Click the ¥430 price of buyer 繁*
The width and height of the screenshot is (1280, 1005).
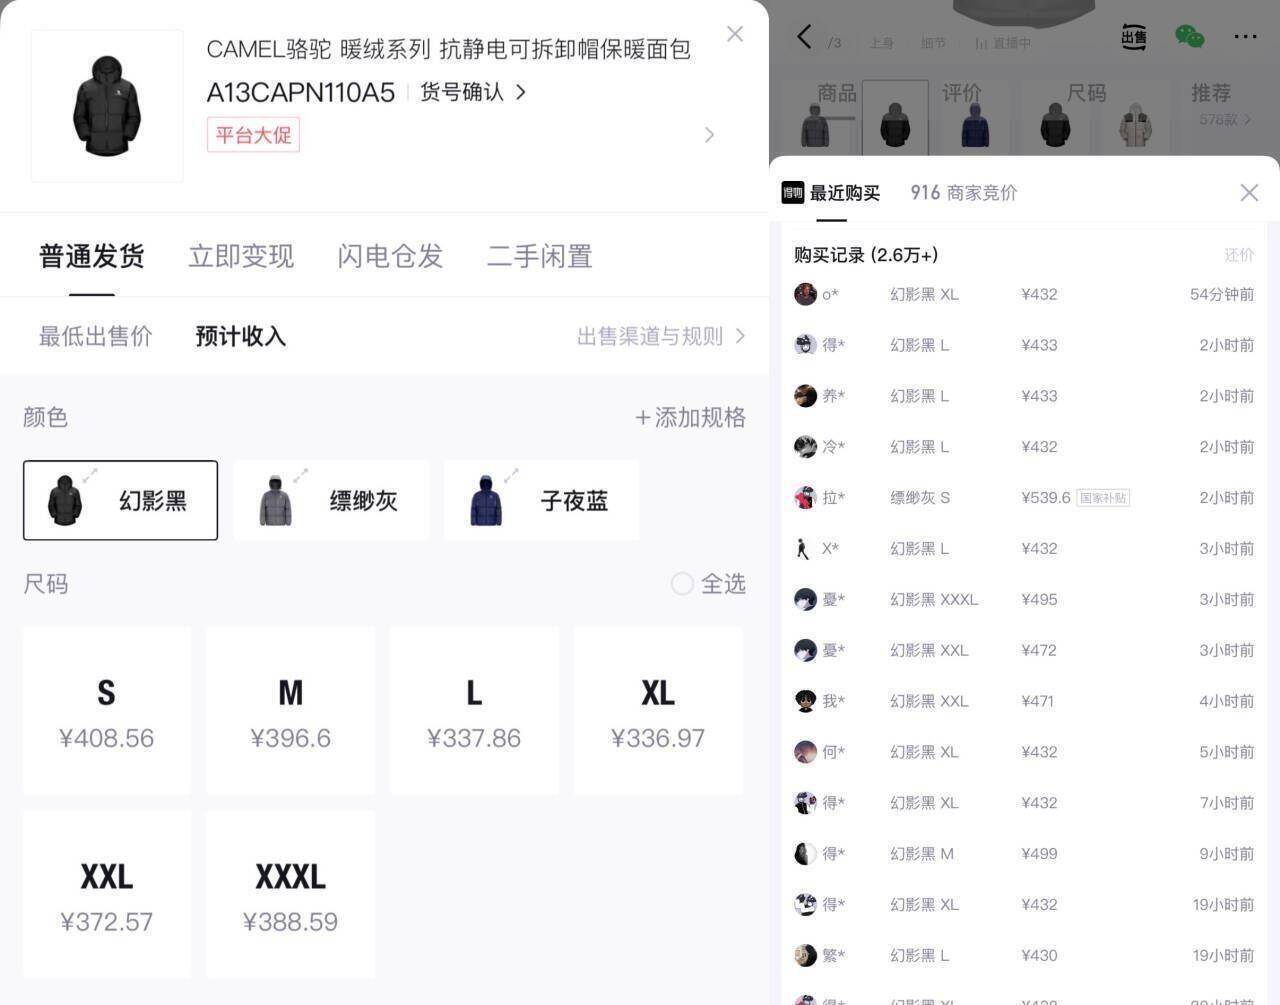(x=1039, y=955)
